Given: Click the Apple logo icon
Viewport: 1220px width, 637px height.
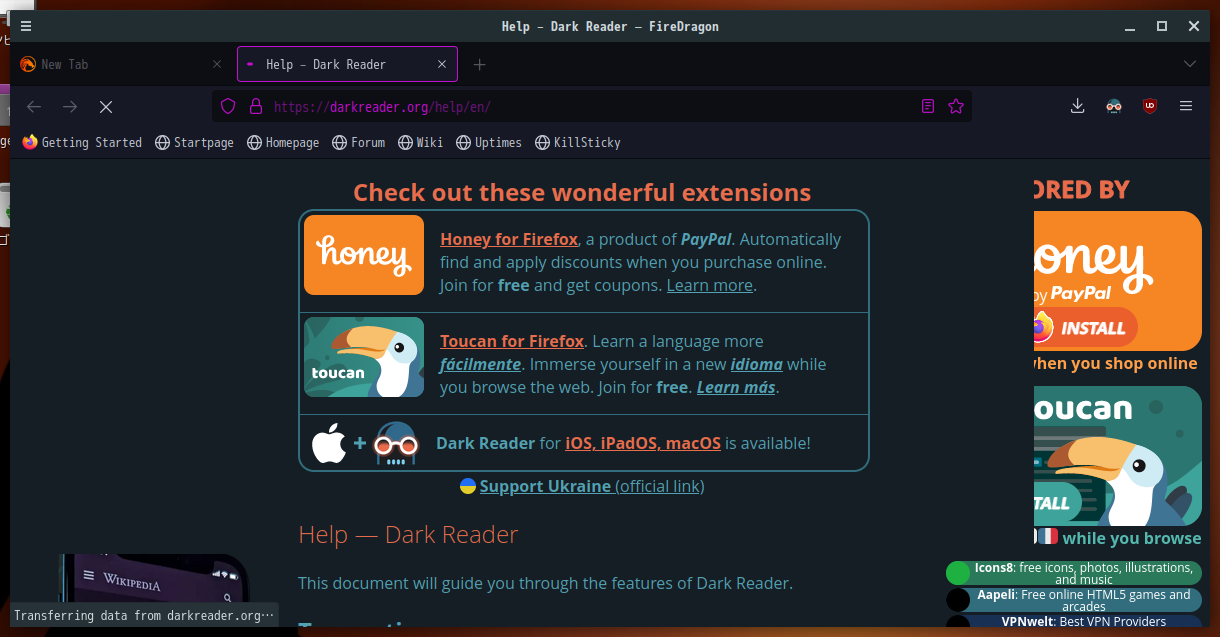Looking at the screenshot, I should tap(329, 443).
